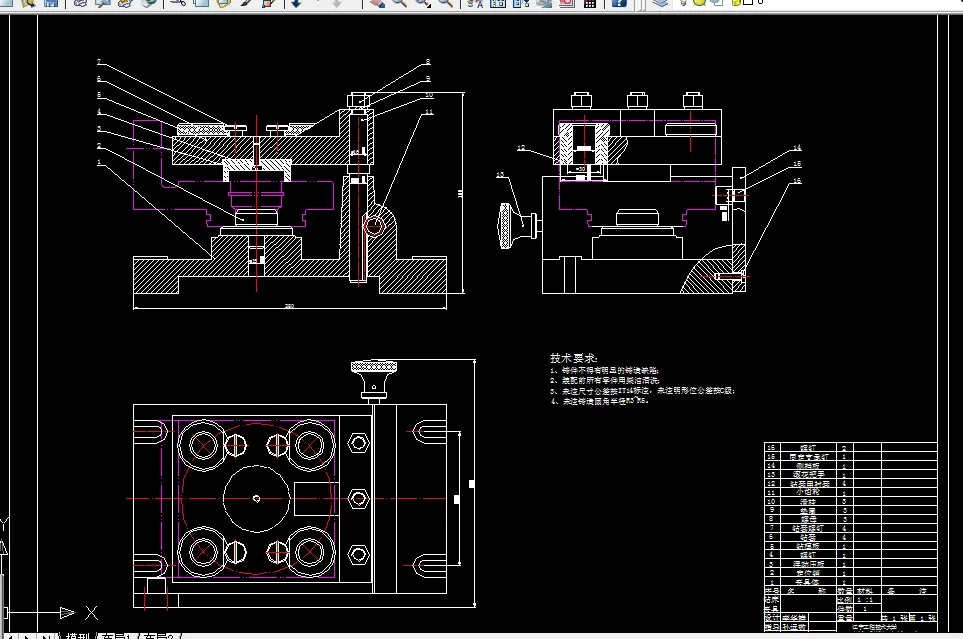Save the drawing with the floppy icon
The image size is (963, 639).
click(52, 2)
